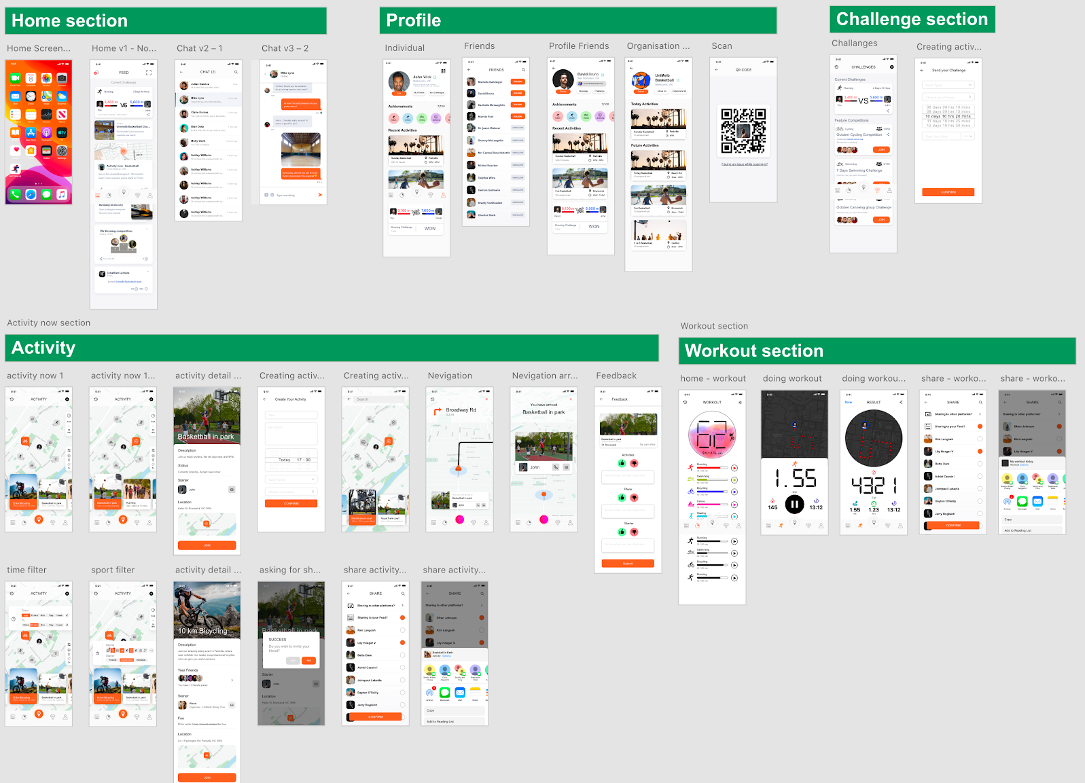
Task: Open the first dropdown in Send your Challenge form
Action: pyautogui.click(x=948, y=85)
